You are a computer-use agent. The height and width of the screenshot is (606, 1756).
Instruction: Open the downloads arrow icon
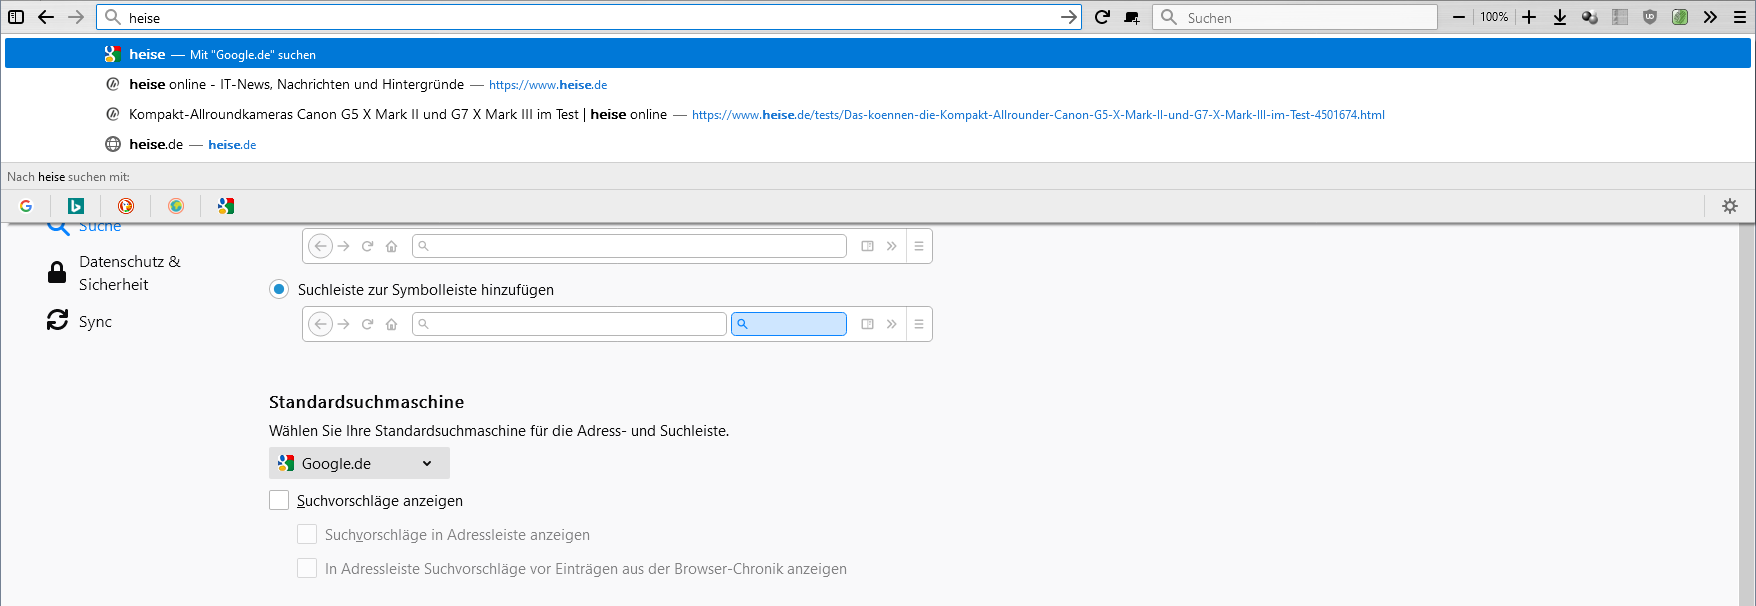point(1560,17)
